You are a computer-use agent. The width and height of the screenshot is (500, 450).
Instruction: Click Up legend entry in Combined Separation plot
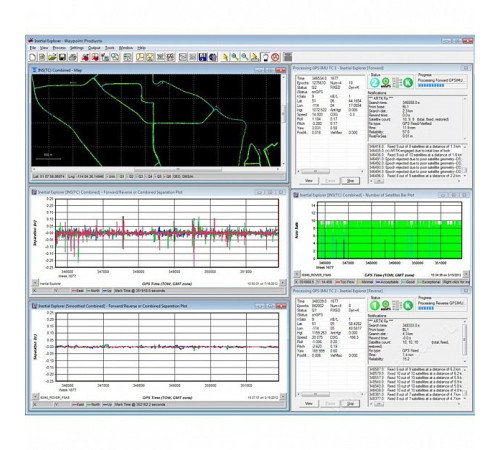(x=107, y=291)
